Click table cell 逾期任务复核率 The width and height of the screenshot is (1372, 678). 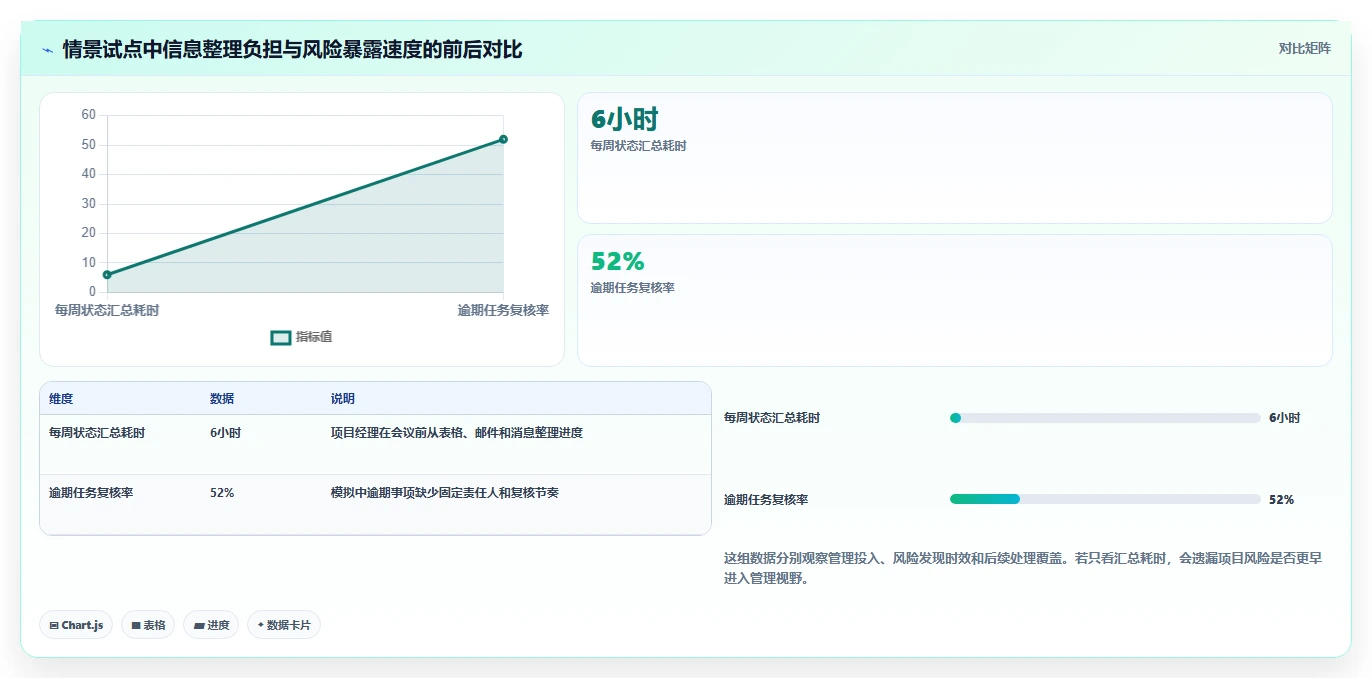[91, 493]
